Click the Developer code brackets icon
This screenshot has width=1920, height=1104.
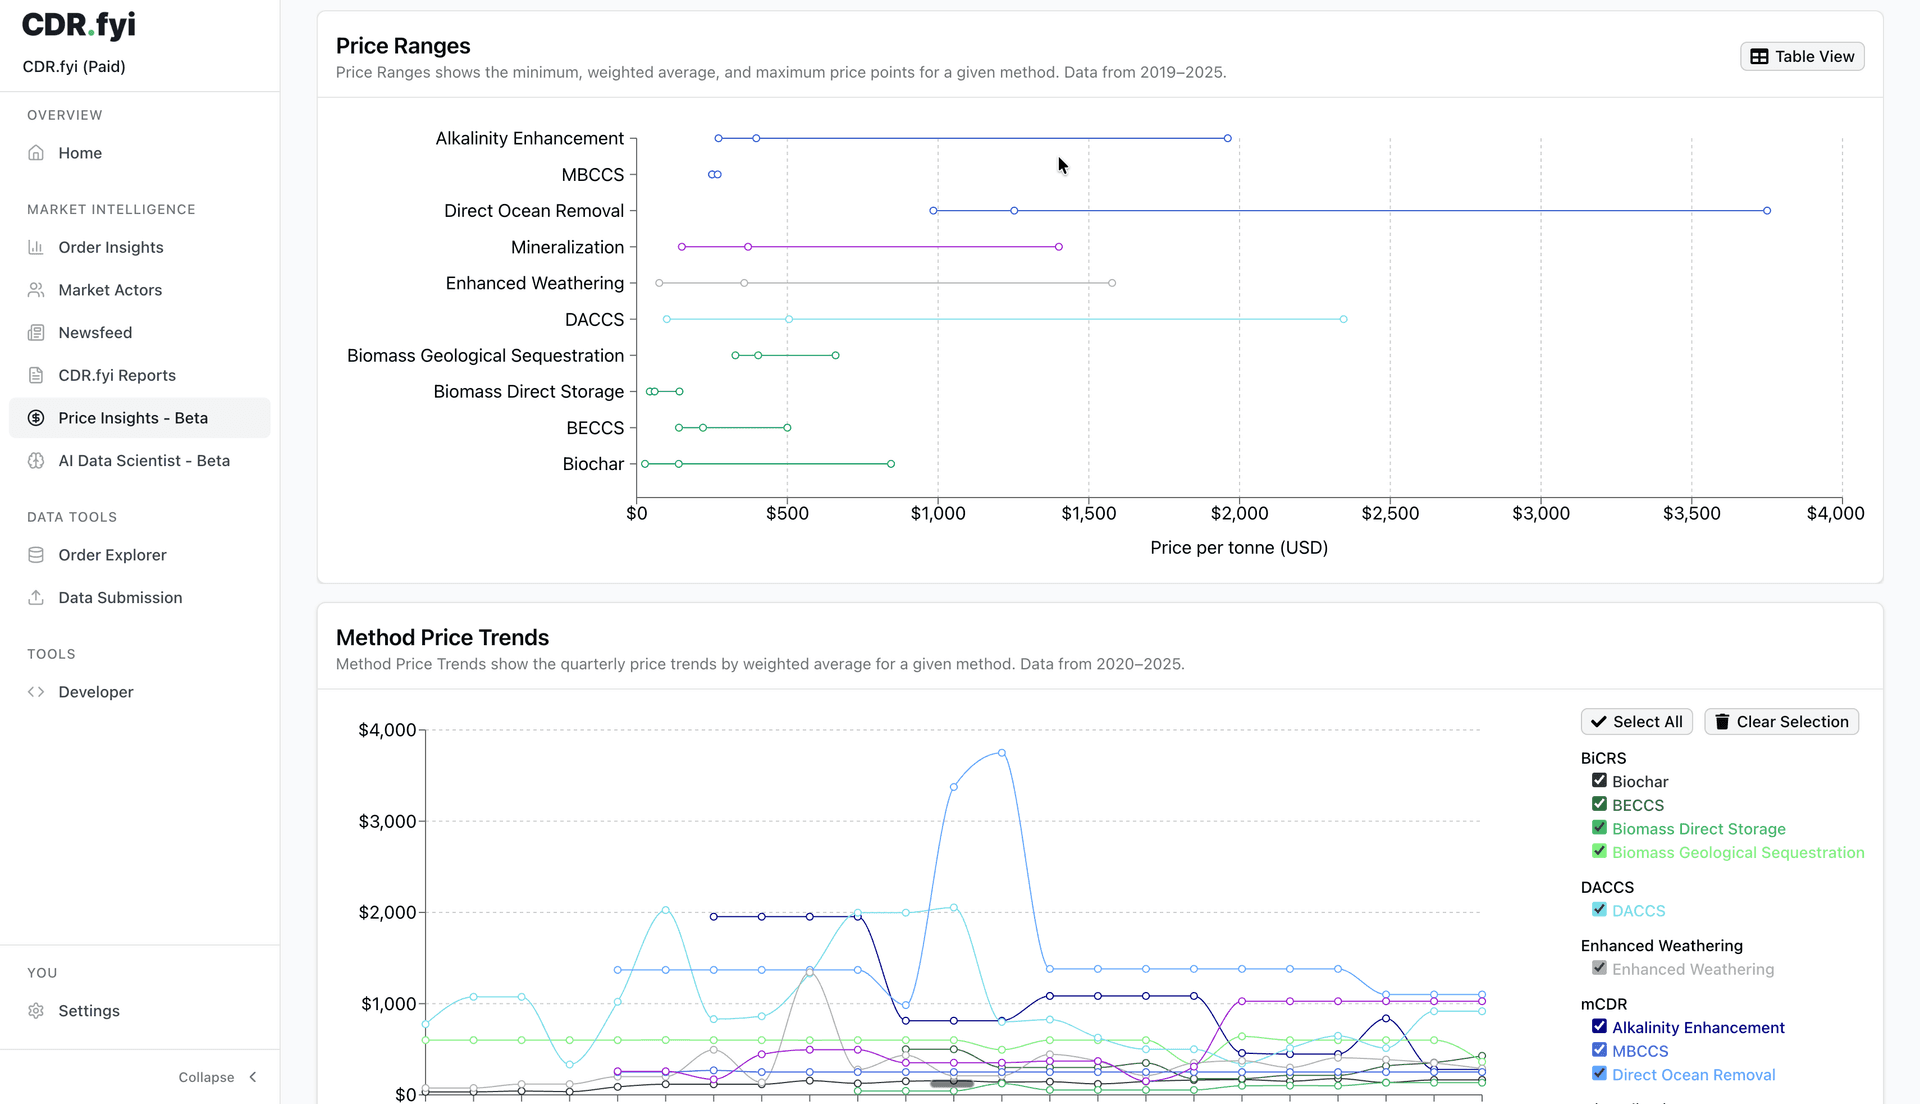click(x=36, y=692)
